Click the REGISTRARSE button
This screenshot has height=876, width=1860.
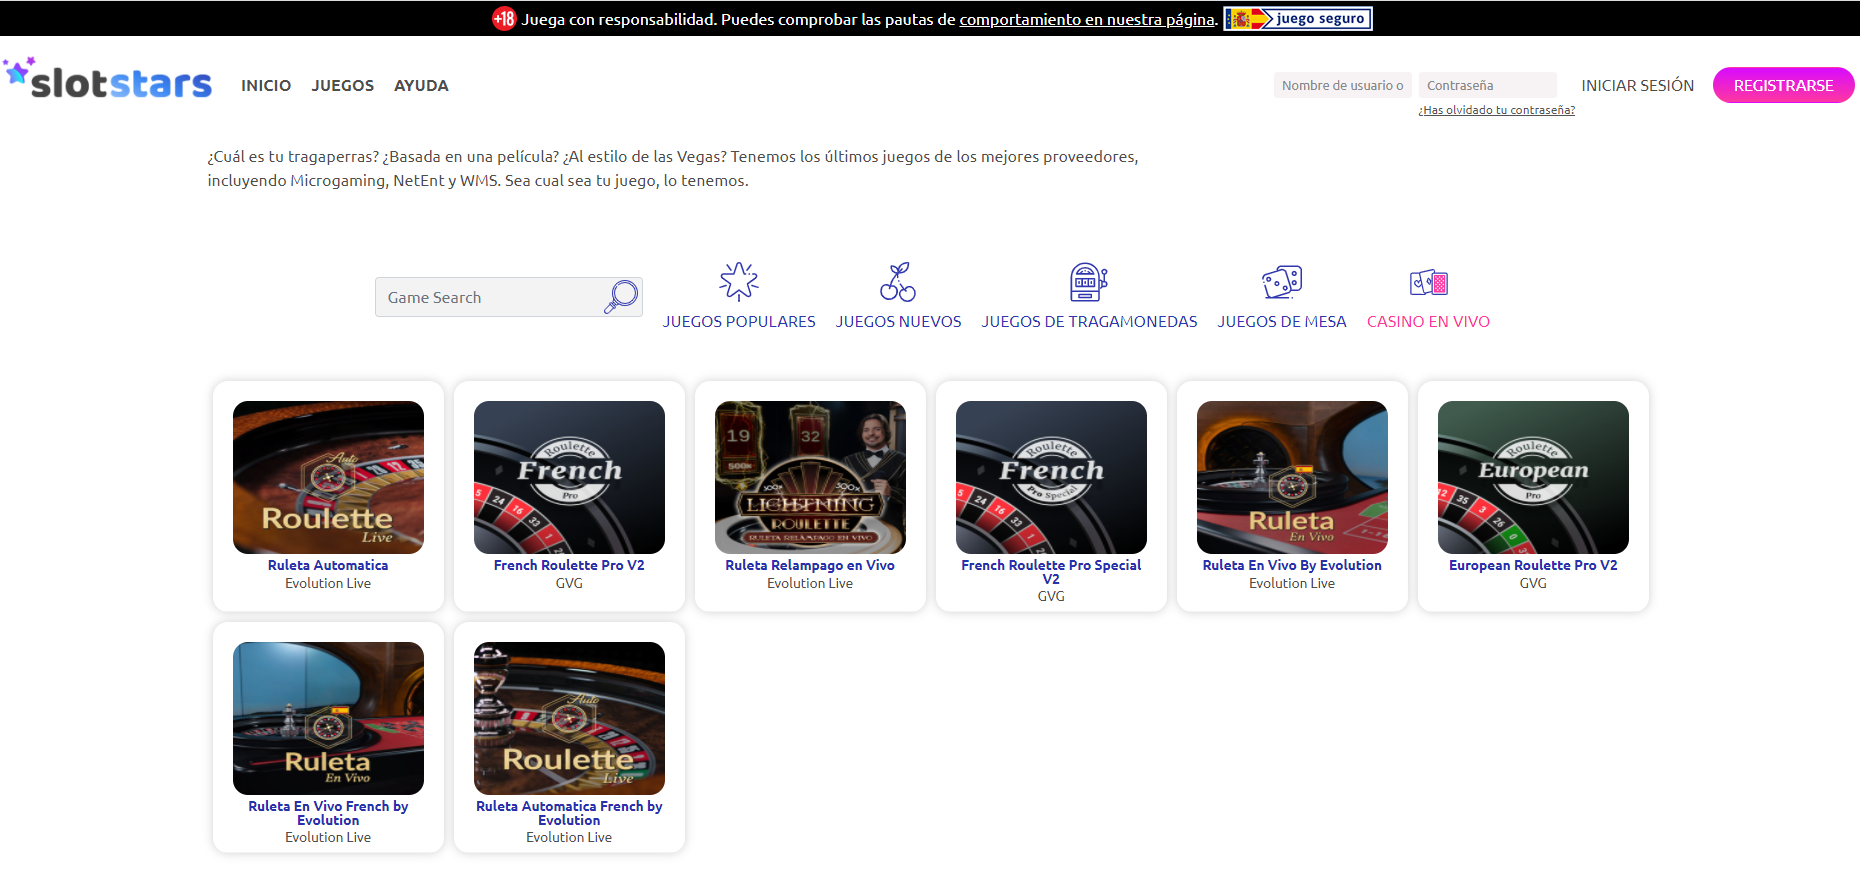1783,85
